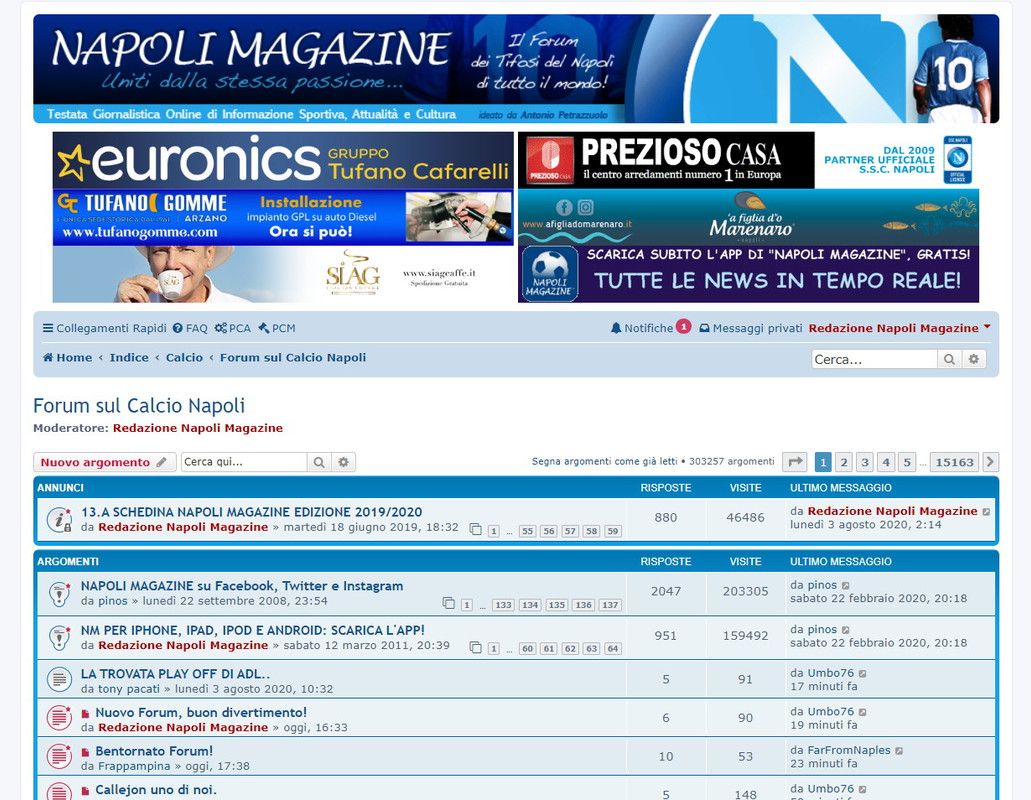Jump to first unread post in Nuovo Forum

pyautogui.click(x=85, y=714)
